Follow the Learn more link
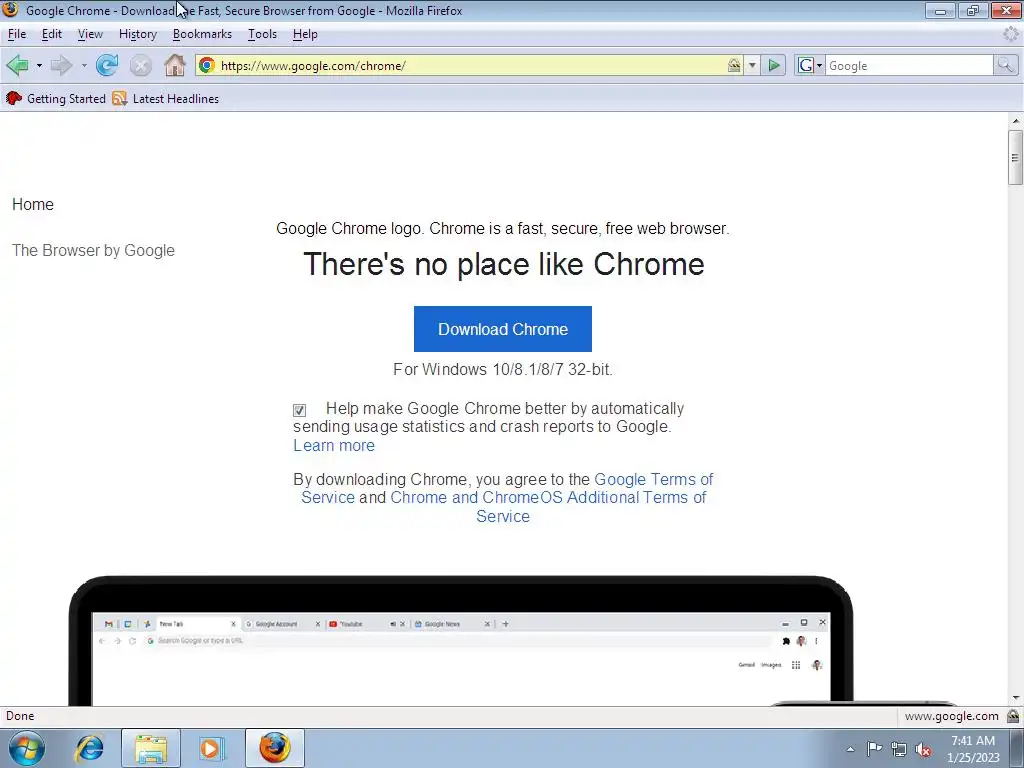Viewport: 1024px width, 768px height. click(334, 445)
